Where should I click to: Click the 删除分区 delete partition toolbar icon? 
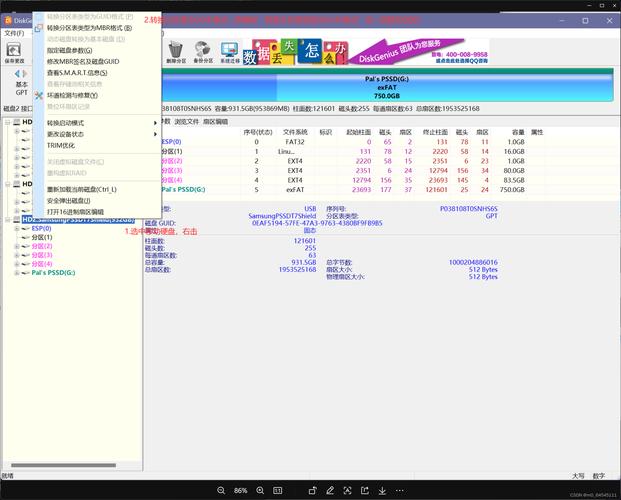176,52
